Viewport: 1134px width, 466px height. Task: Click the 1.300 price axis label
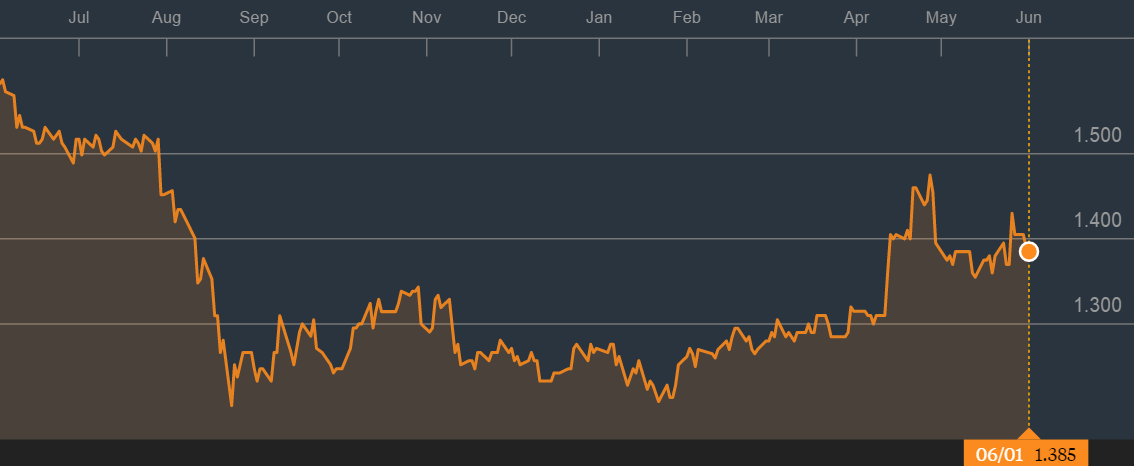click(1096, 305)
